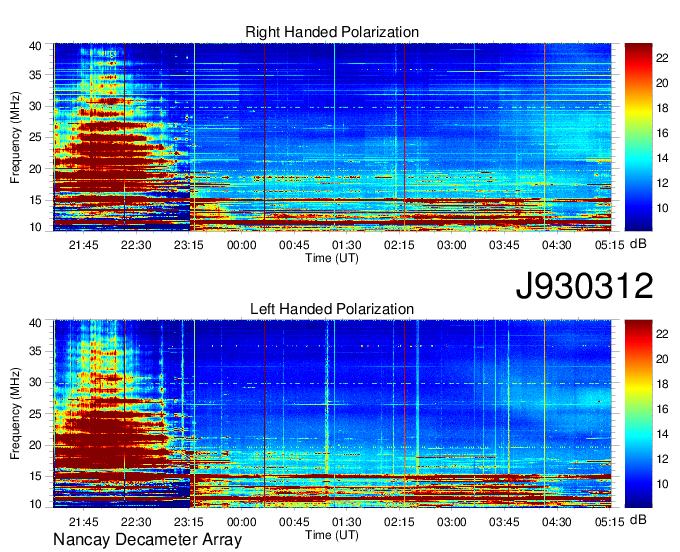
Task: Click the 40 MHz tick on Right Handed plot
Action: (x=35, y=46)
